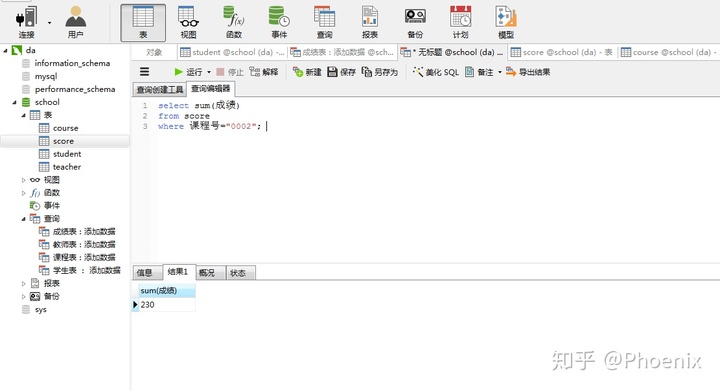Open saved query 教师表：添加数据
Viewport: 720px width, 391px height.
click(84, 244)
